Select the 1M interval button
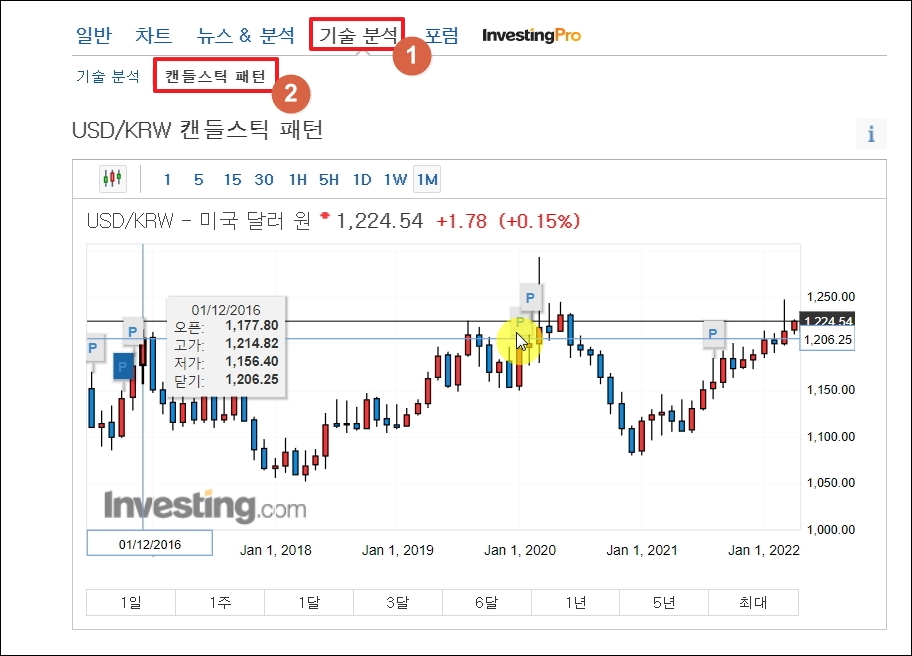This screenshot has width=912, height=656. (x=427, y=179)
